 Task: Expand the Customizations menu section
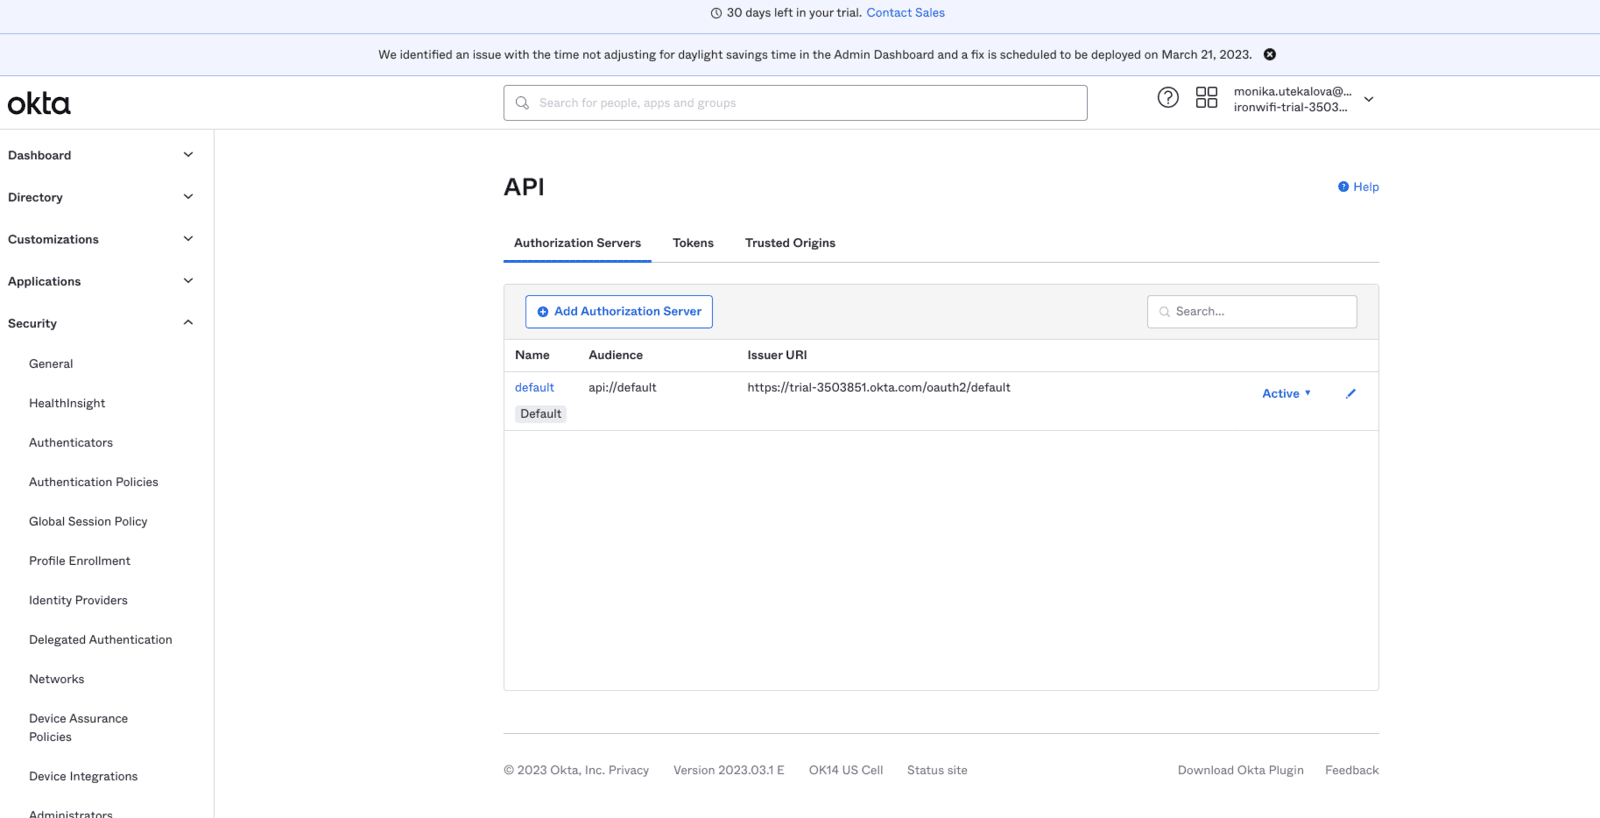click(x=188, y=239)
